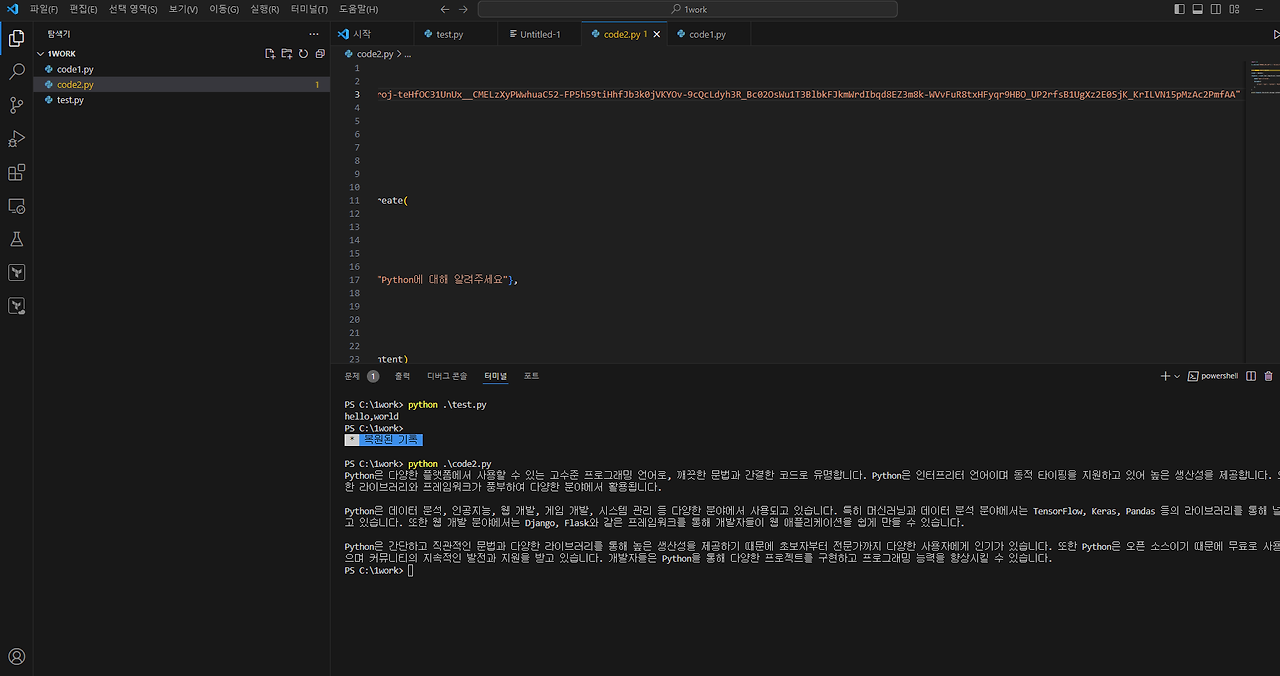1280x676 pixels.
Task: Collapse all folders in Explorer
Action: click(x=320, y=54)
